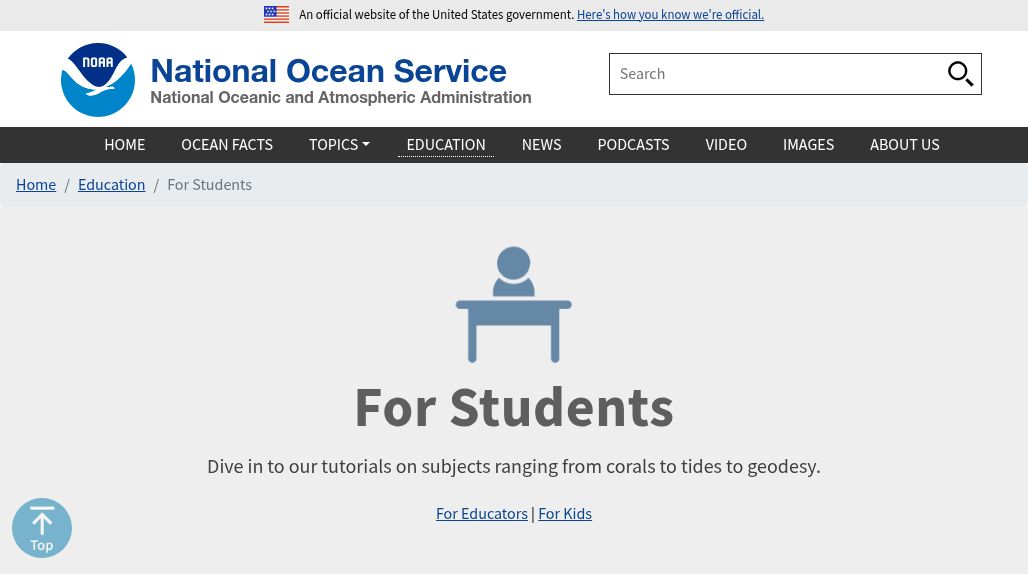Expand the Here's how you know official disclosure
Viewport: 1028px width, 578px height.
point(670,14)
